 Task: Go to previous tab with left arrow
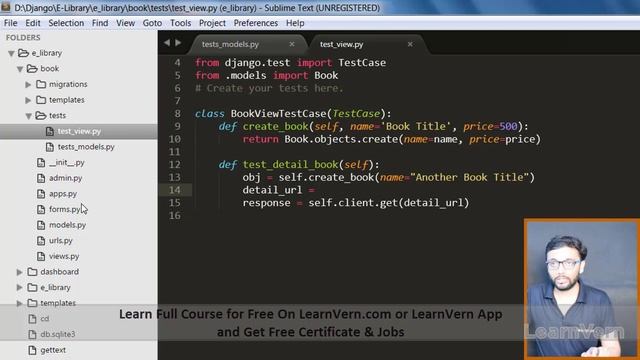point(167,42)
